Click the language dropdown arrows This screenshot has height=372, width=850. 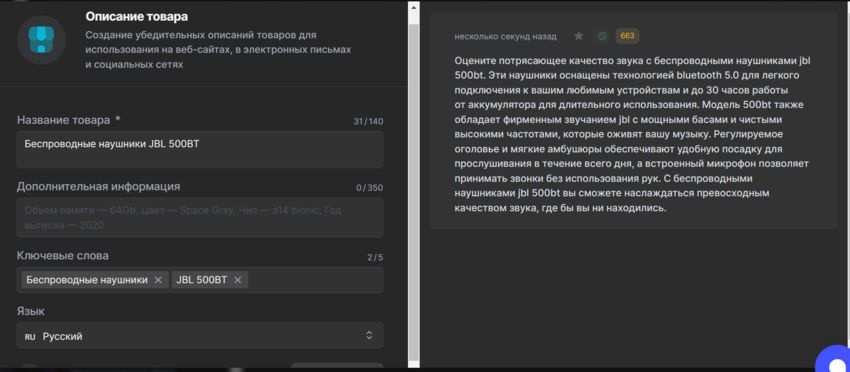click(369, 335)
